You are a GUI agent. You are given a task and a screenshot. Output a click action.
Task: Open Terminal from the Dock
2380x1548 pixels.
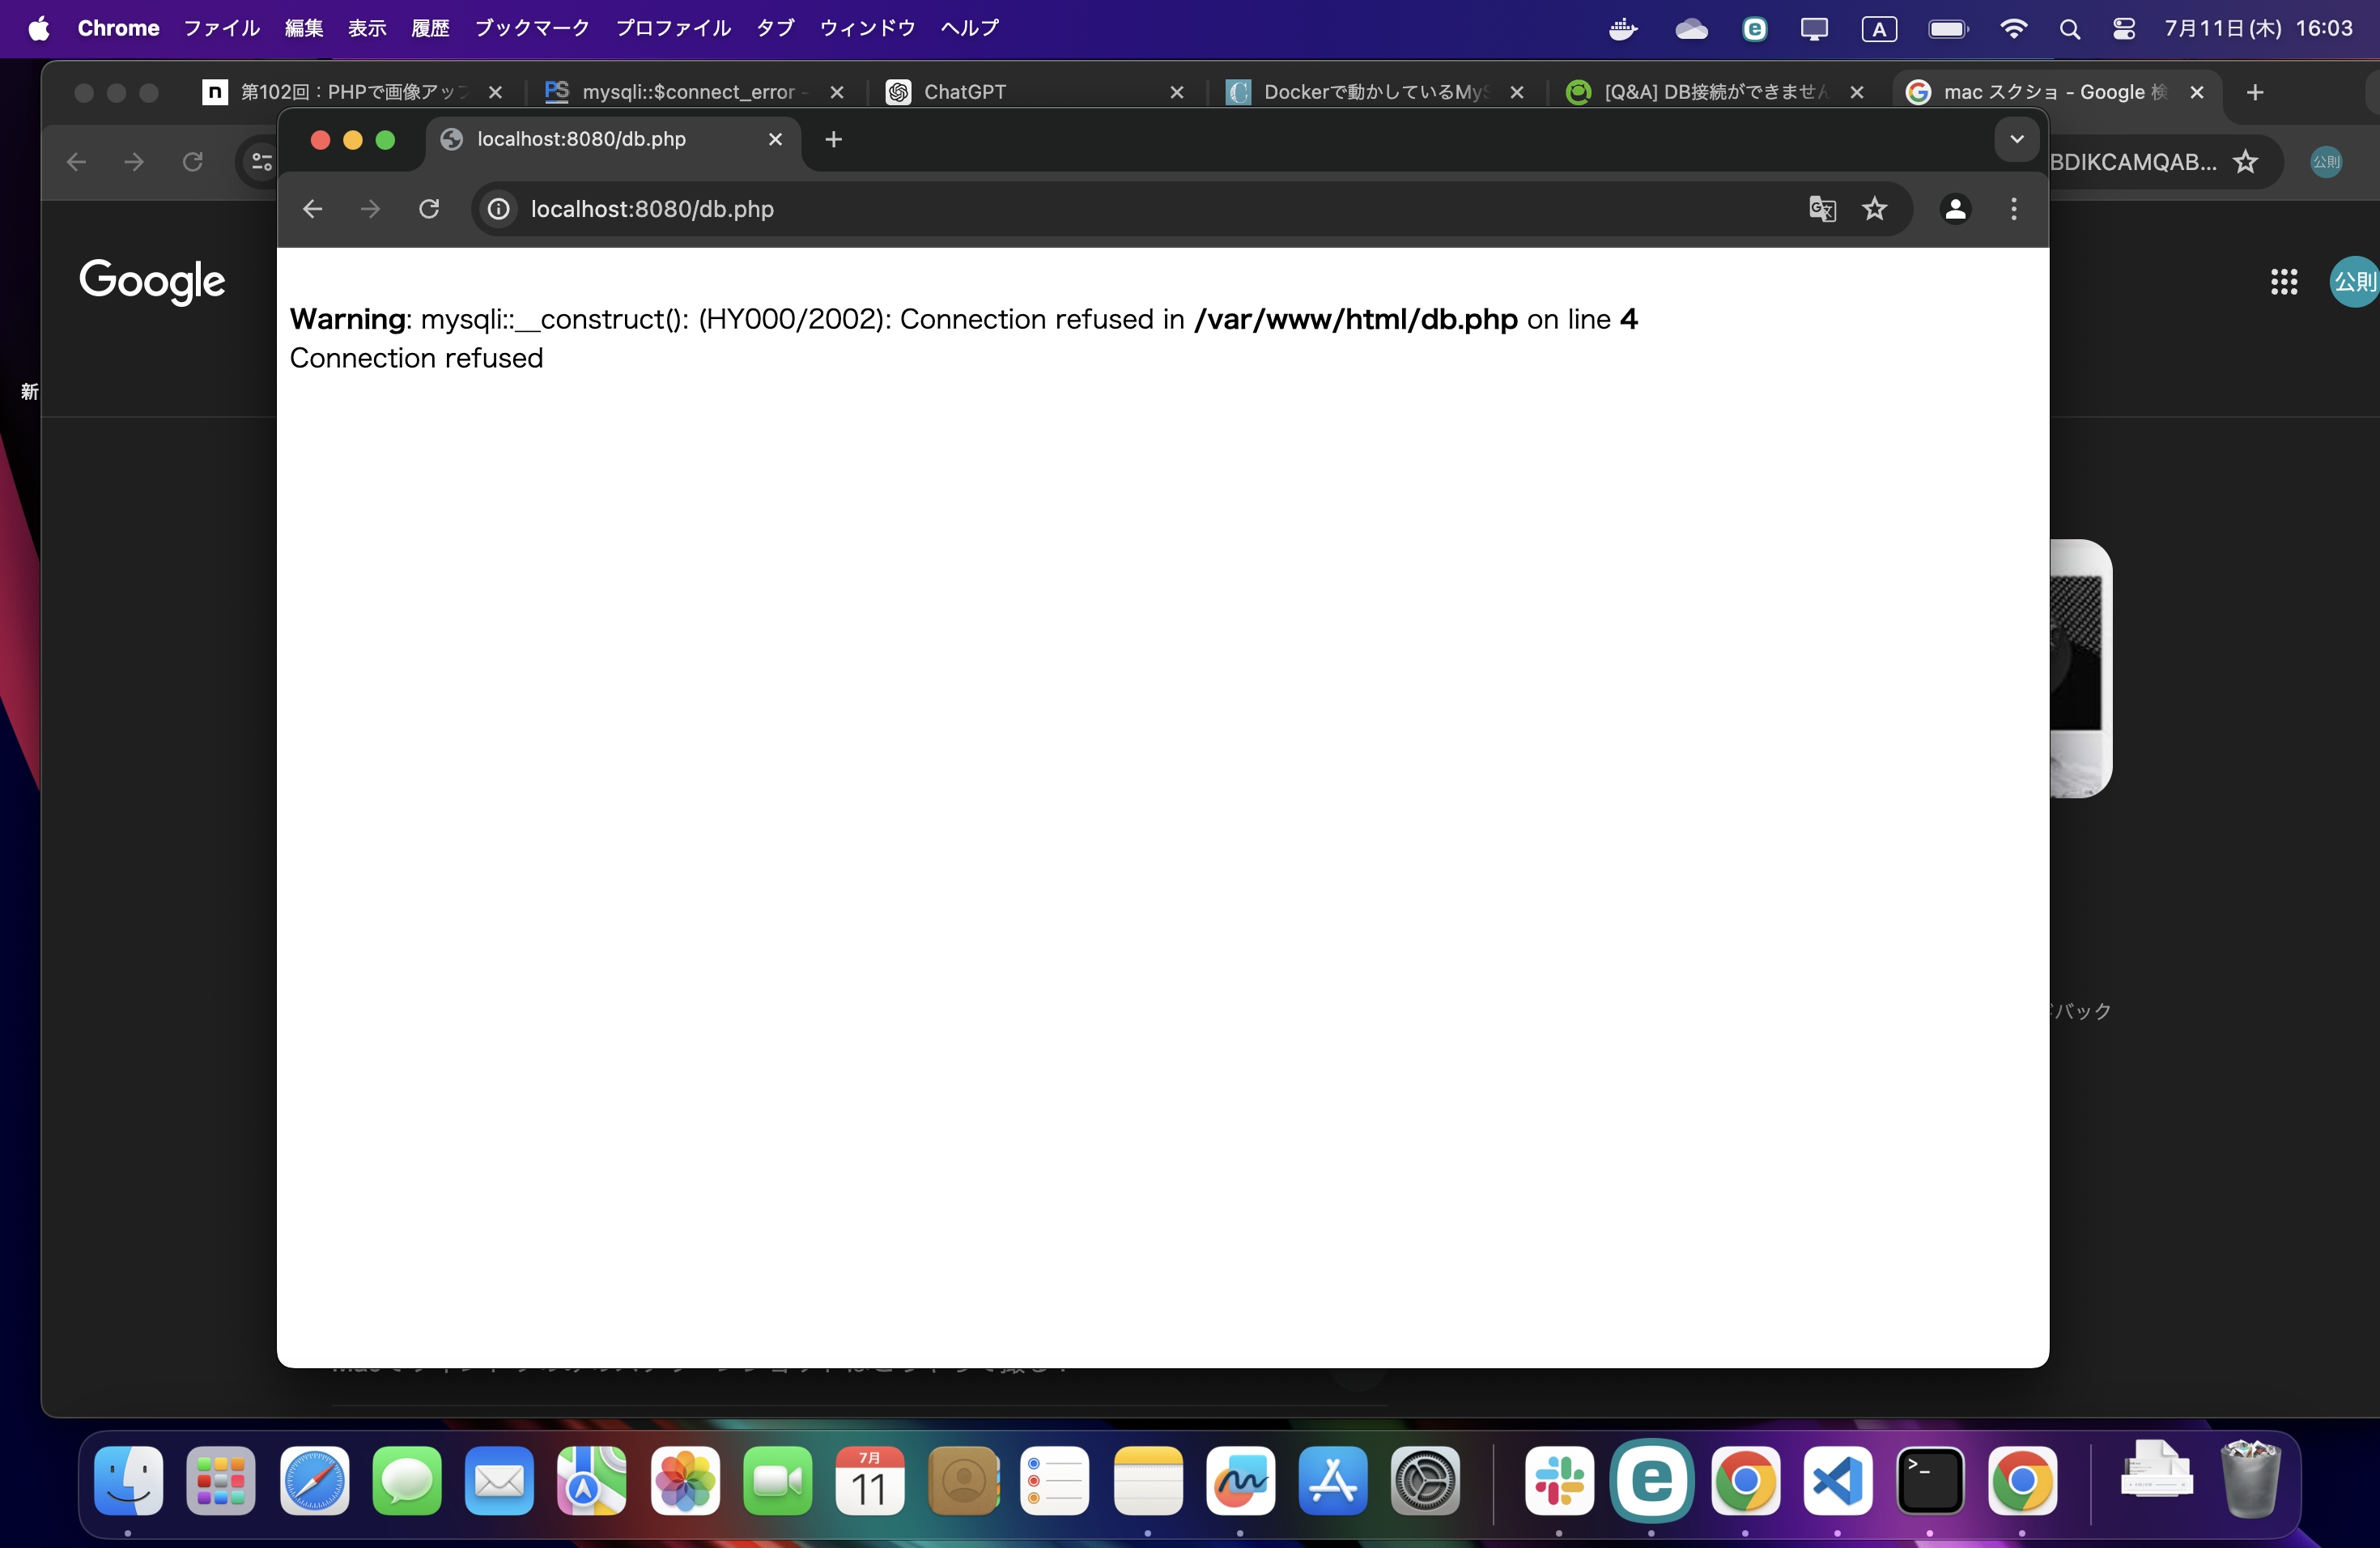(x=1930, y=1480)
